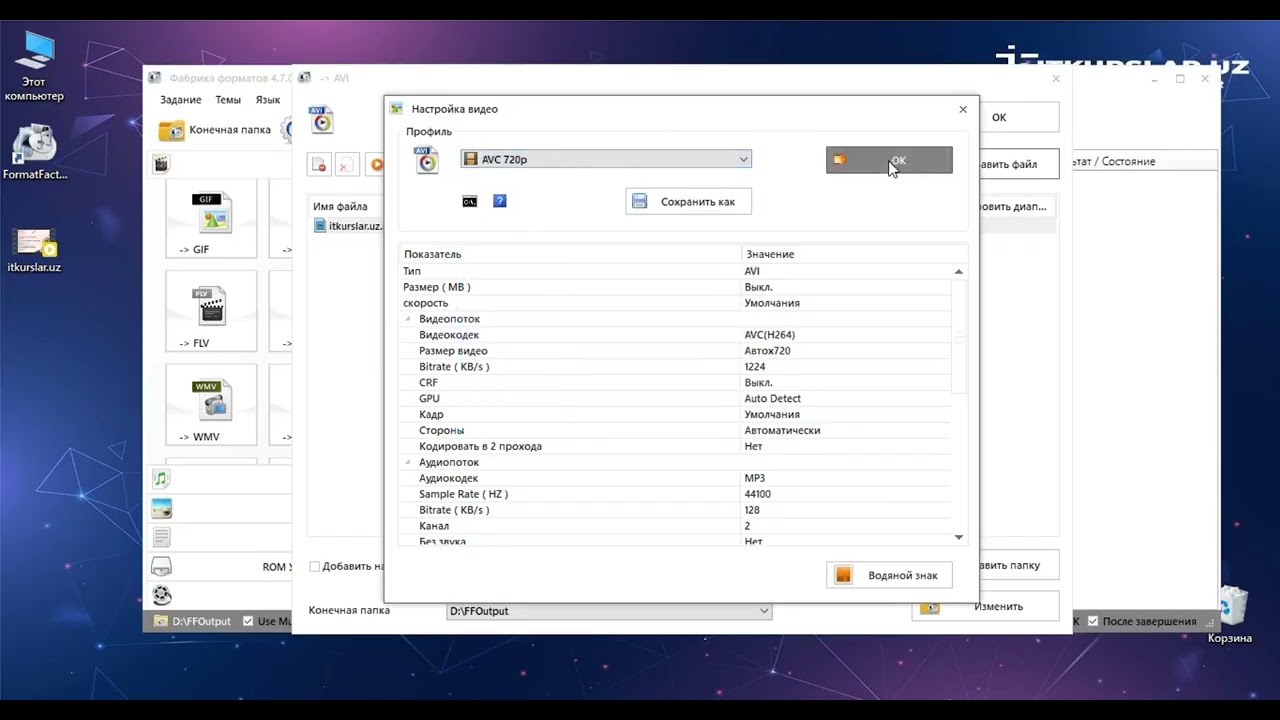
Task: Select the Видеокодек value AVC(H264)
Action: pyautogui.click(x=770, y=335)
